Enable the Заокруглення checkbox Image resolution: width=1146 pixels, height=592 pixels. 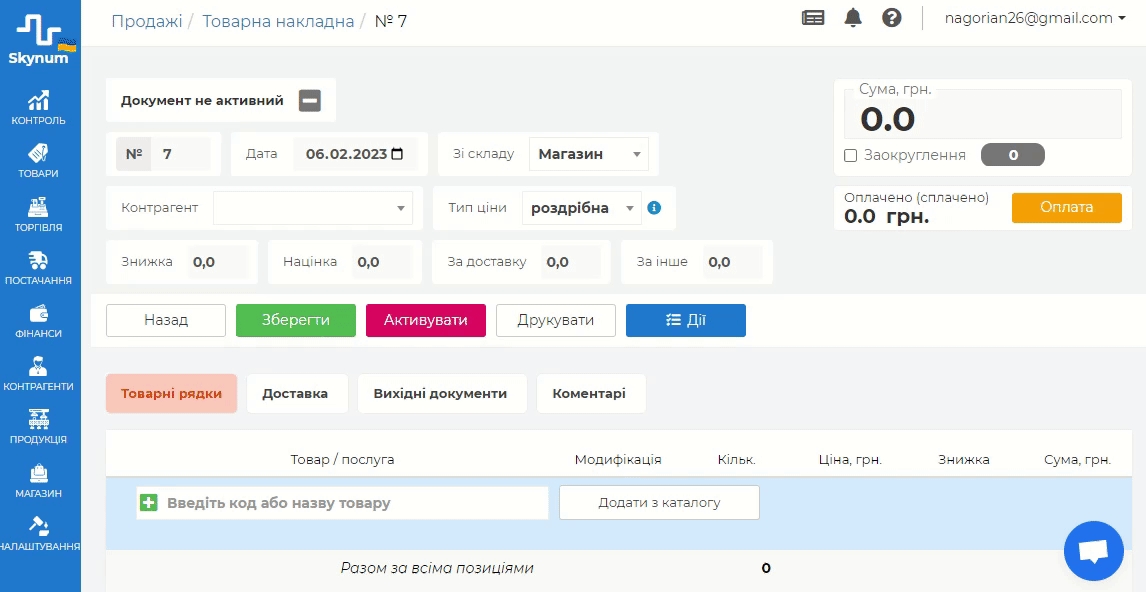(851, 155)
